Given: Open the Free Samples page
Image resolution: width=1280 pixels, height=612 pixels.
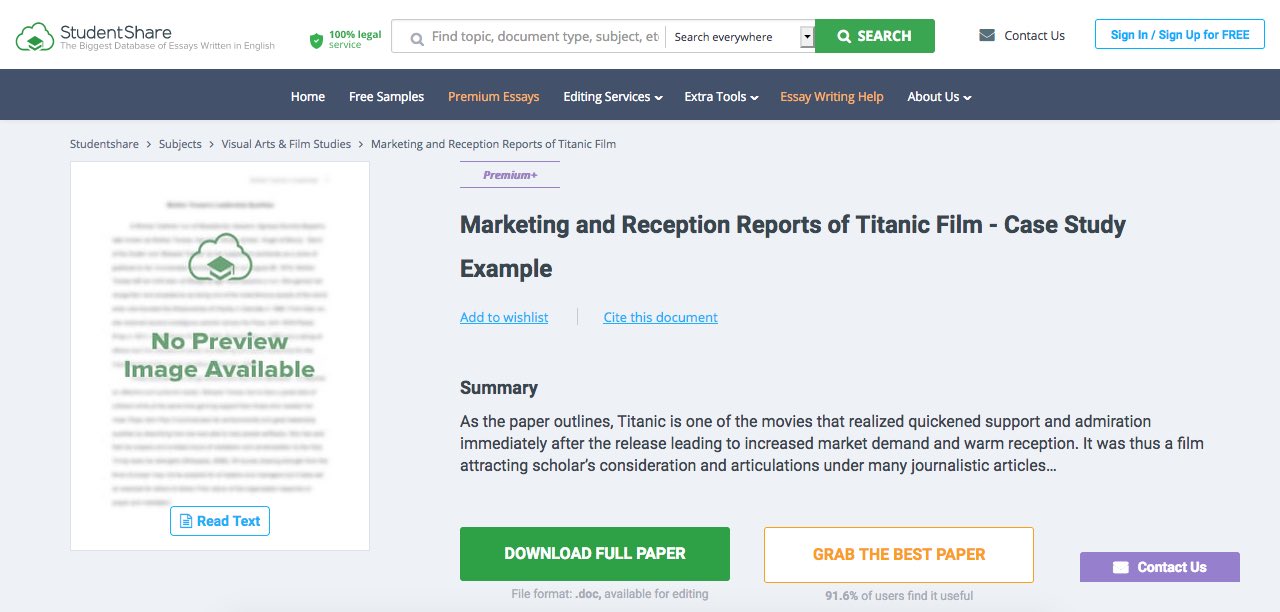Looking at the screenshot, I should click(x=386, y=97).
